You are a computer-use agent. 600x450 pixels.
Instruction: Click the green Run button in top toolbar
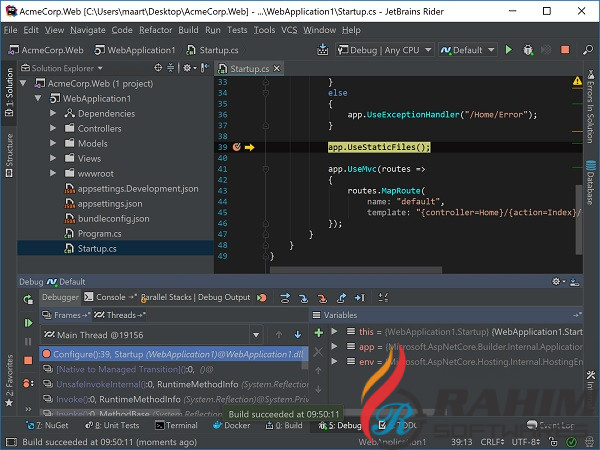click(x=508, y=49)
